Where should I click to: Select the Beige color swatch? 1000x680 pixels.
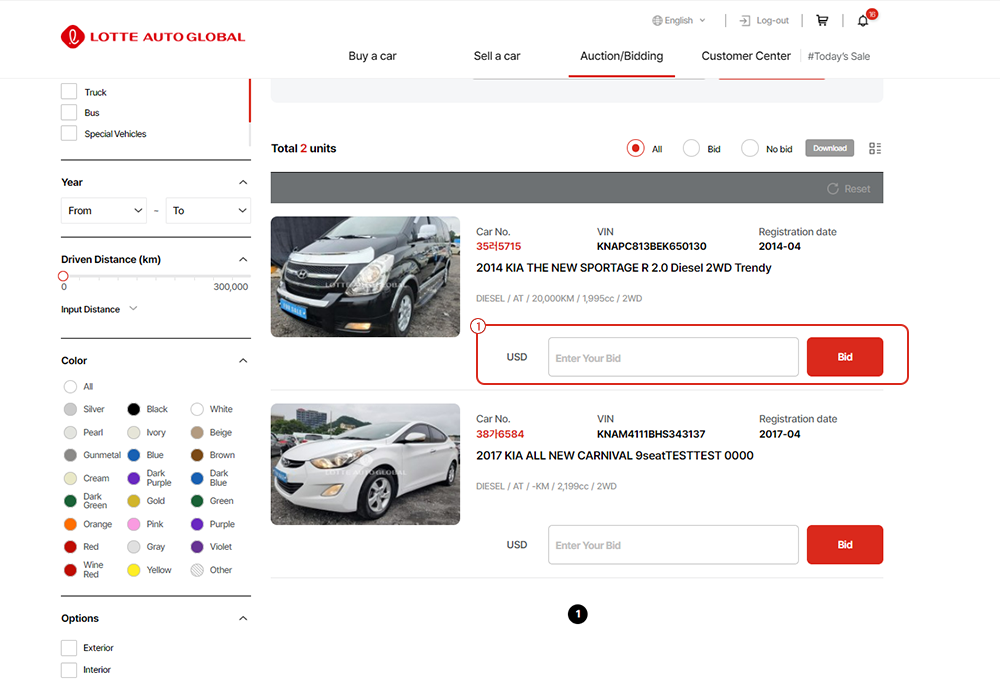coord(197,432)
